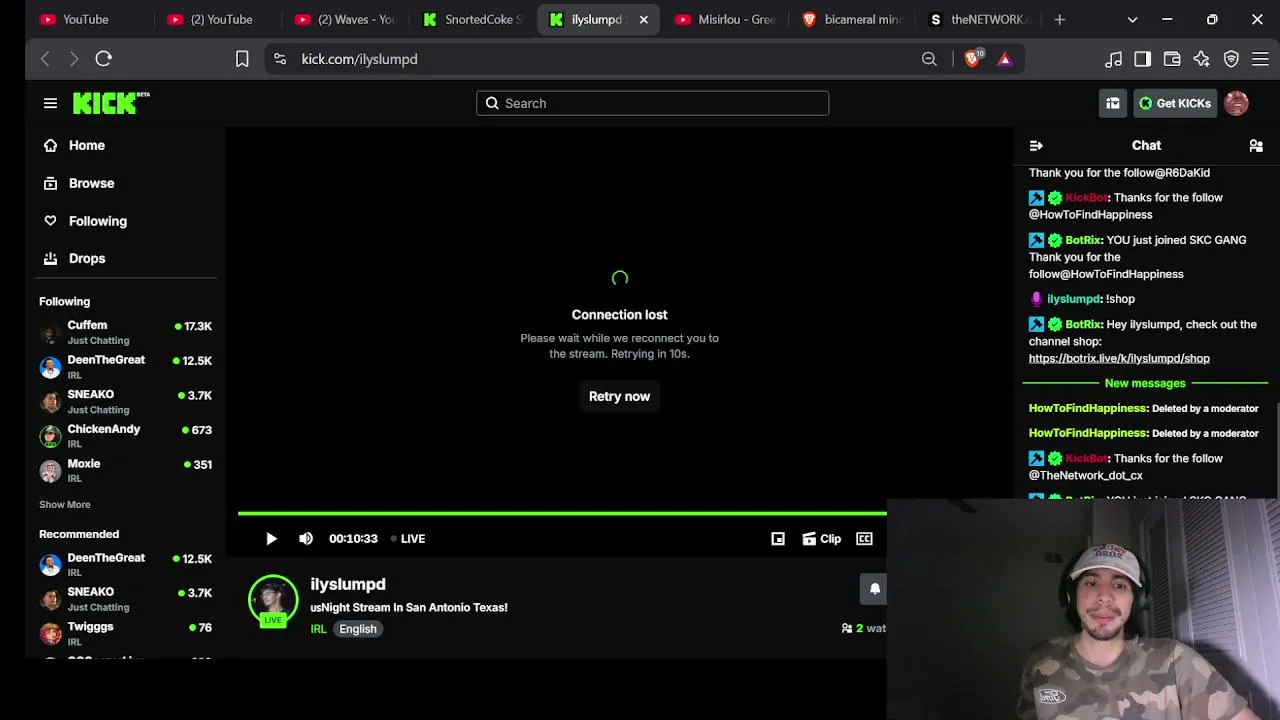Click the chat scrollbar
This screenshot has height=720, width=1280.
1276,450
